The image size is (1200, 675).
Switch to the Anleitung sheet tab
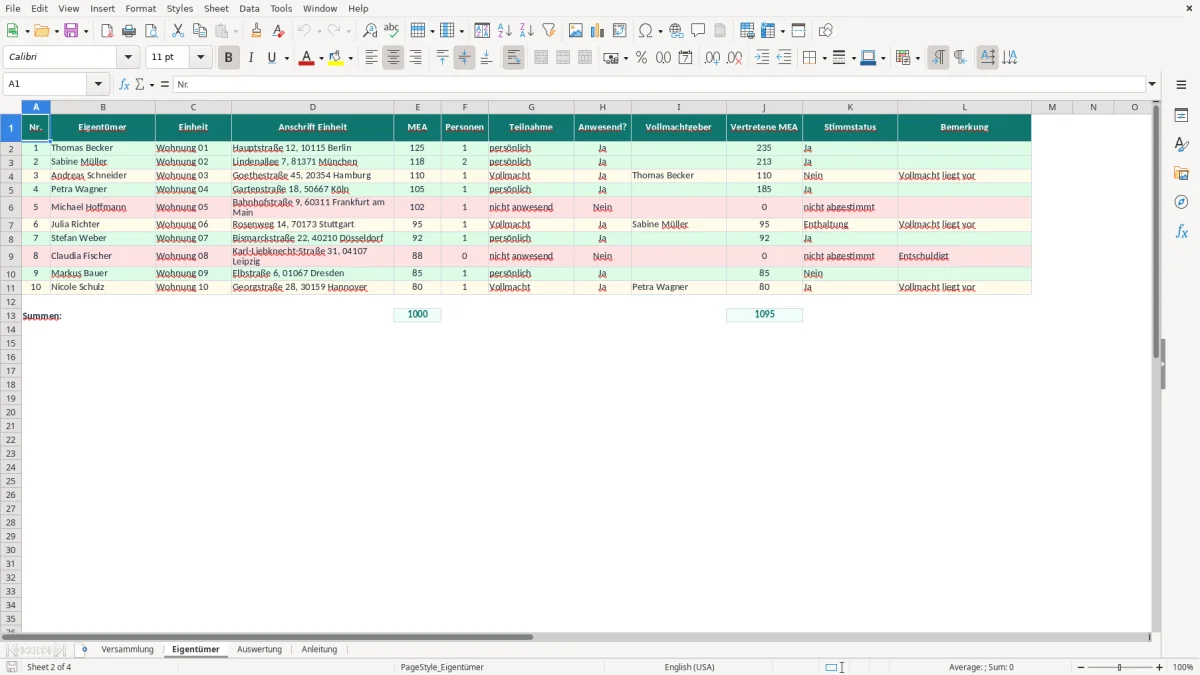(319, 649)
